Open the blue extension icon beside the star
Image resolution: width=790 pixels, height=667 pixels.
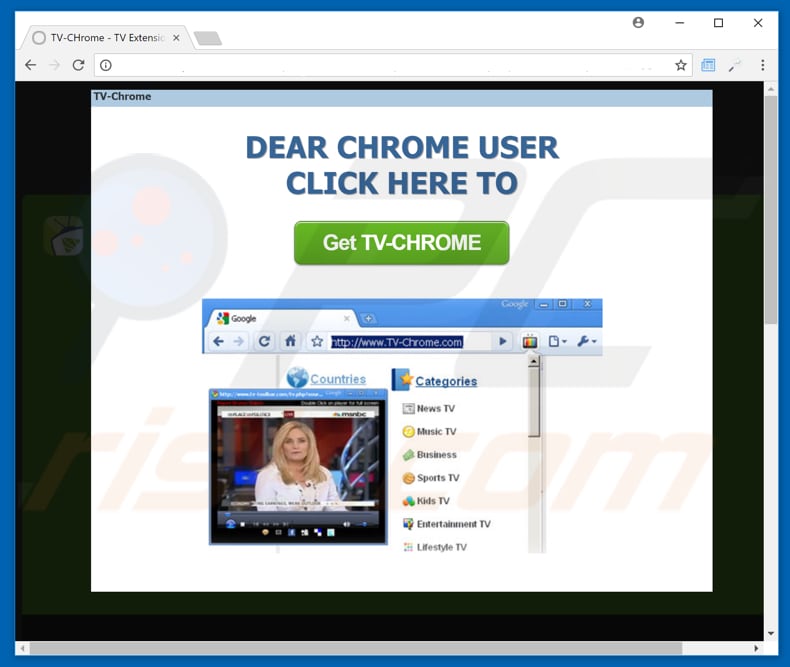pos(708,65)
